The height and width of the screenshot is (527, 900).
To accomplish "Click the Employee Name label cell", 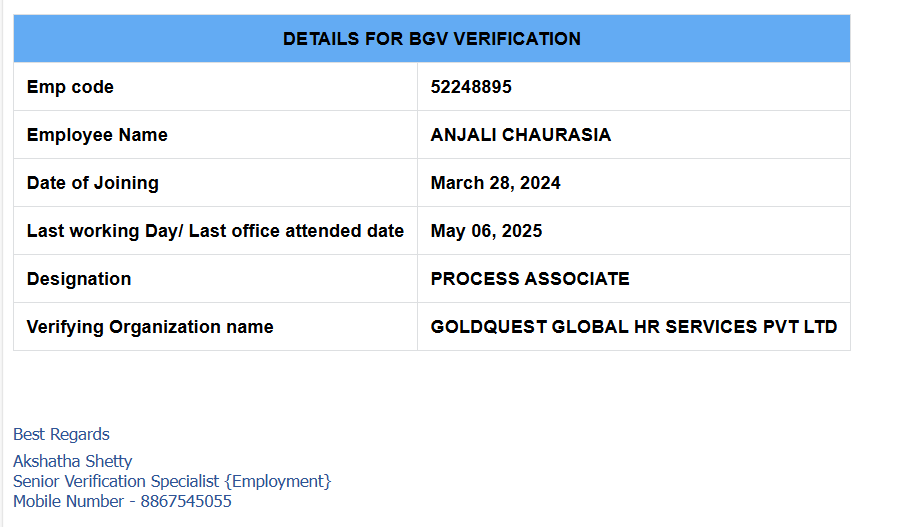I will point(97,135).
